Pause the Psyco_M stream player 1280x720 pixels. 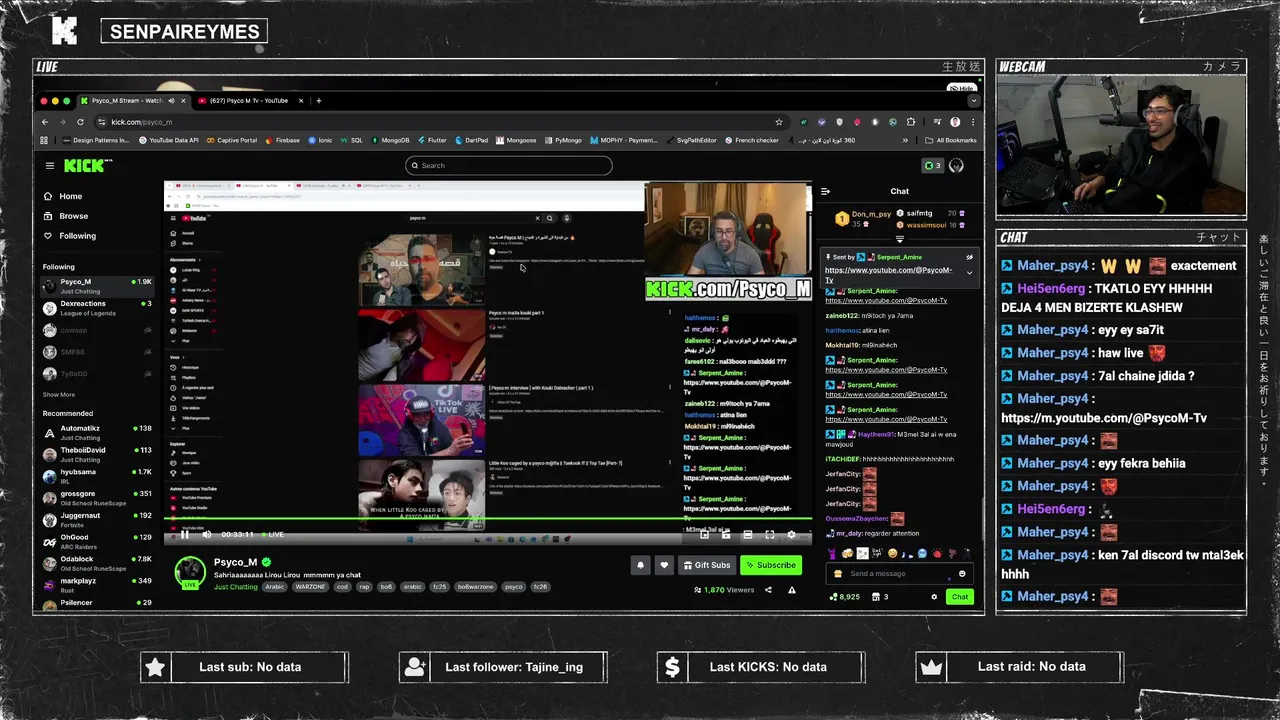pyautogui.click(x=185, y=534)
